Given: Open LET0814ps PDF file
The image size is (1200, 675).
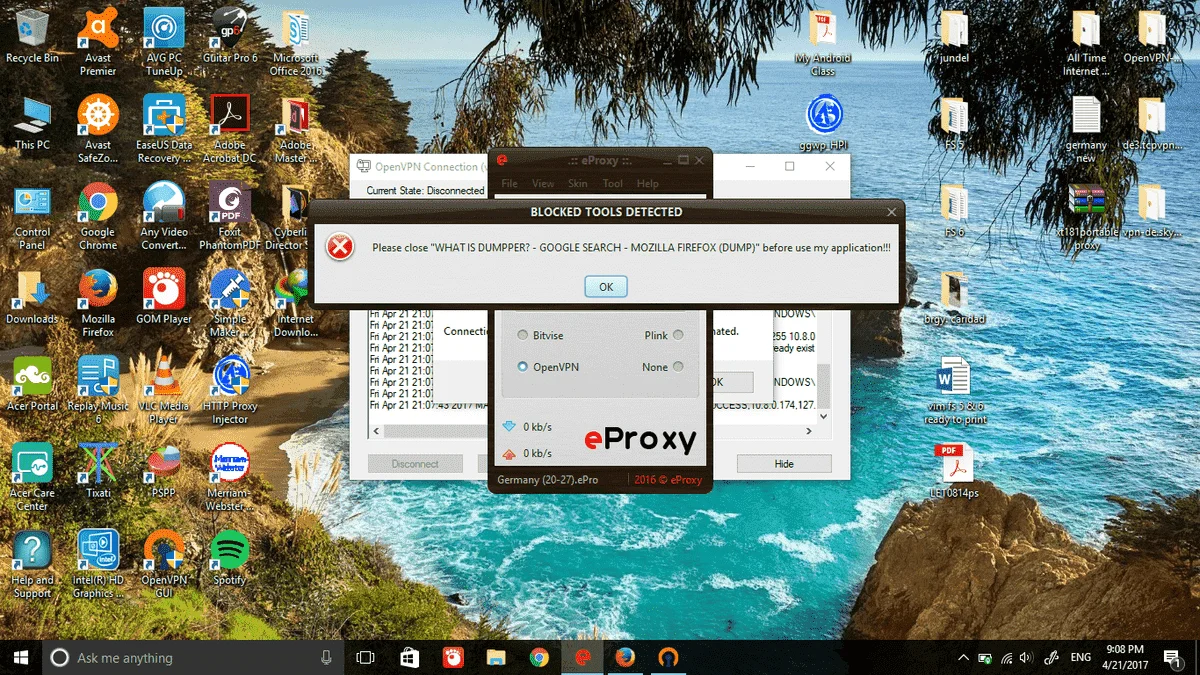Looking at the screenshot, I should pos(954,472).
